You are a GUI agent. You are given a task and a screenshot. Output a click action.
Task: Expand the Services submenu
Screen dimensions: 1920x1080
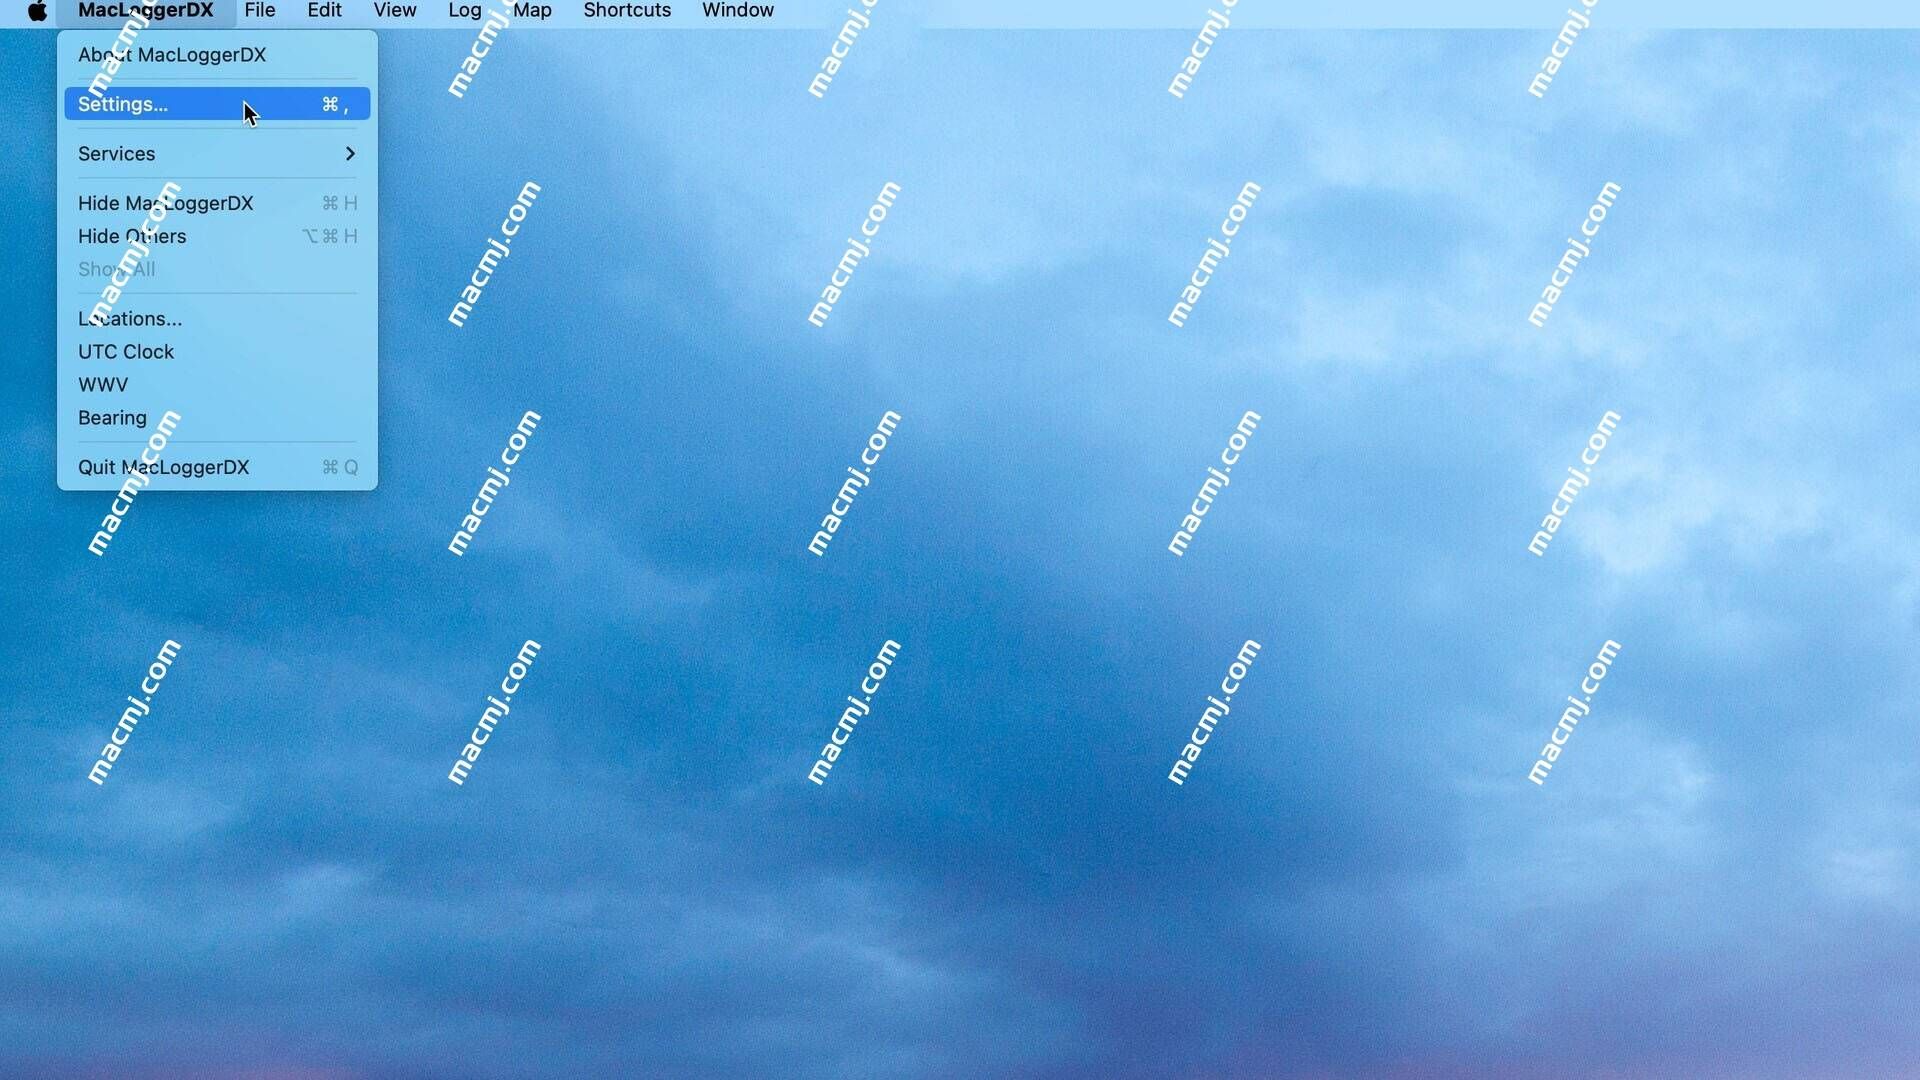point(217,154)
